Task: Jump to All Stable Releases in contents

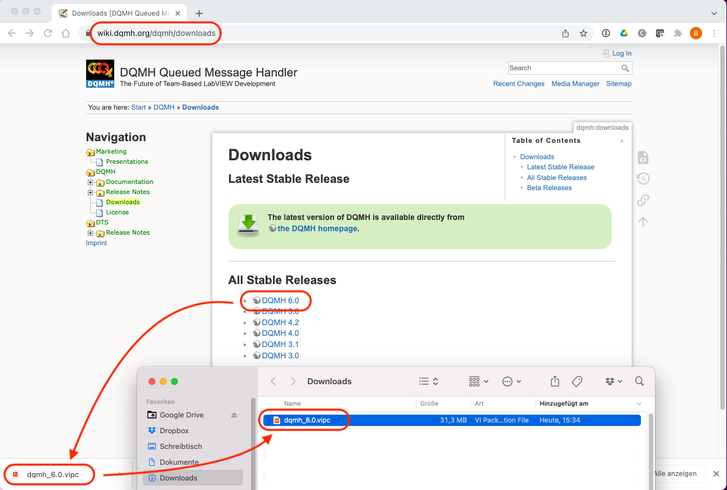Action: (556, 178)
